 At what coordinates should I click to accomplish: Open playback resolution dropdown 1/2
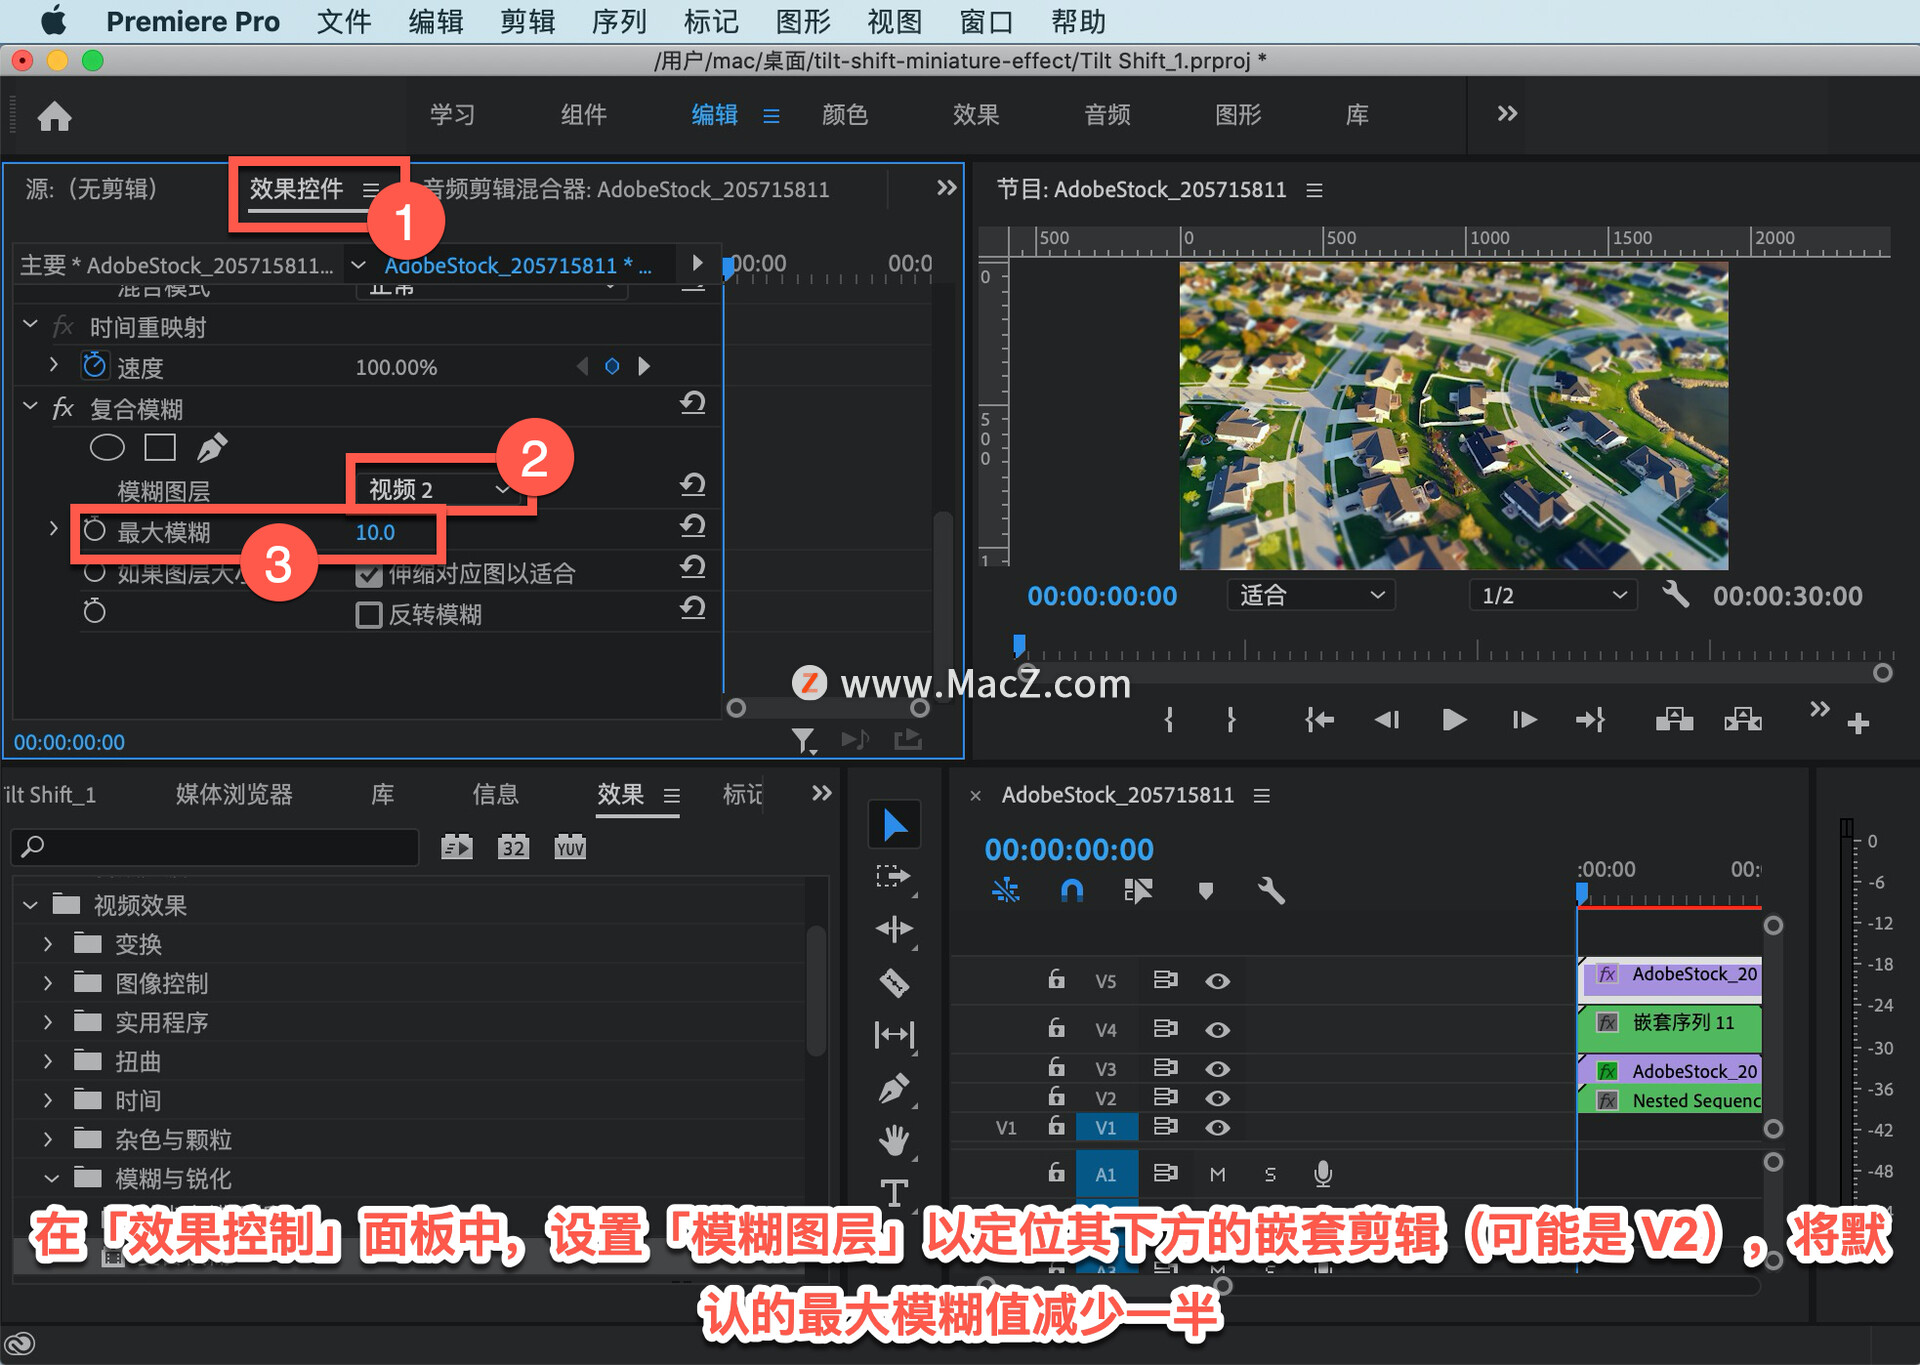[x=1553, y=595]
